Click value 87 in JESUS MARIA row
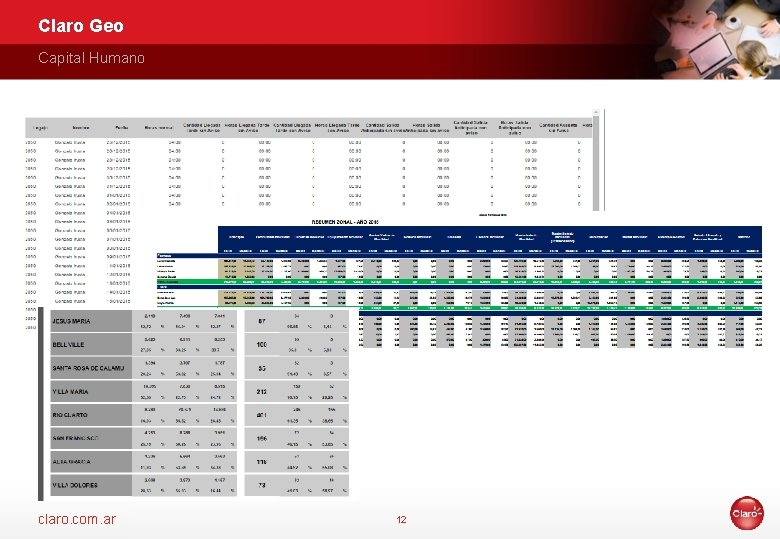This screenshot has height=539, width=780. point(262,321)
